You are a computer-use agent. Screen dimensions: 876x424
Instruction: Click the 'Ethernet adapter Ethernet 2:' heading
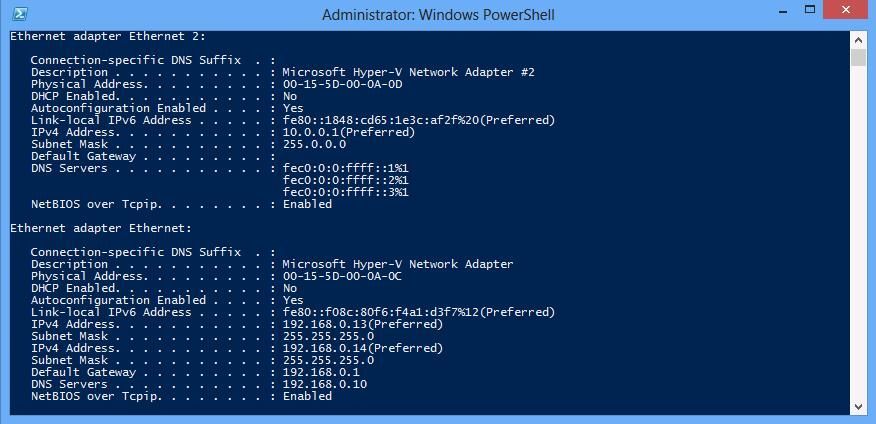click(x=107, y=36)
